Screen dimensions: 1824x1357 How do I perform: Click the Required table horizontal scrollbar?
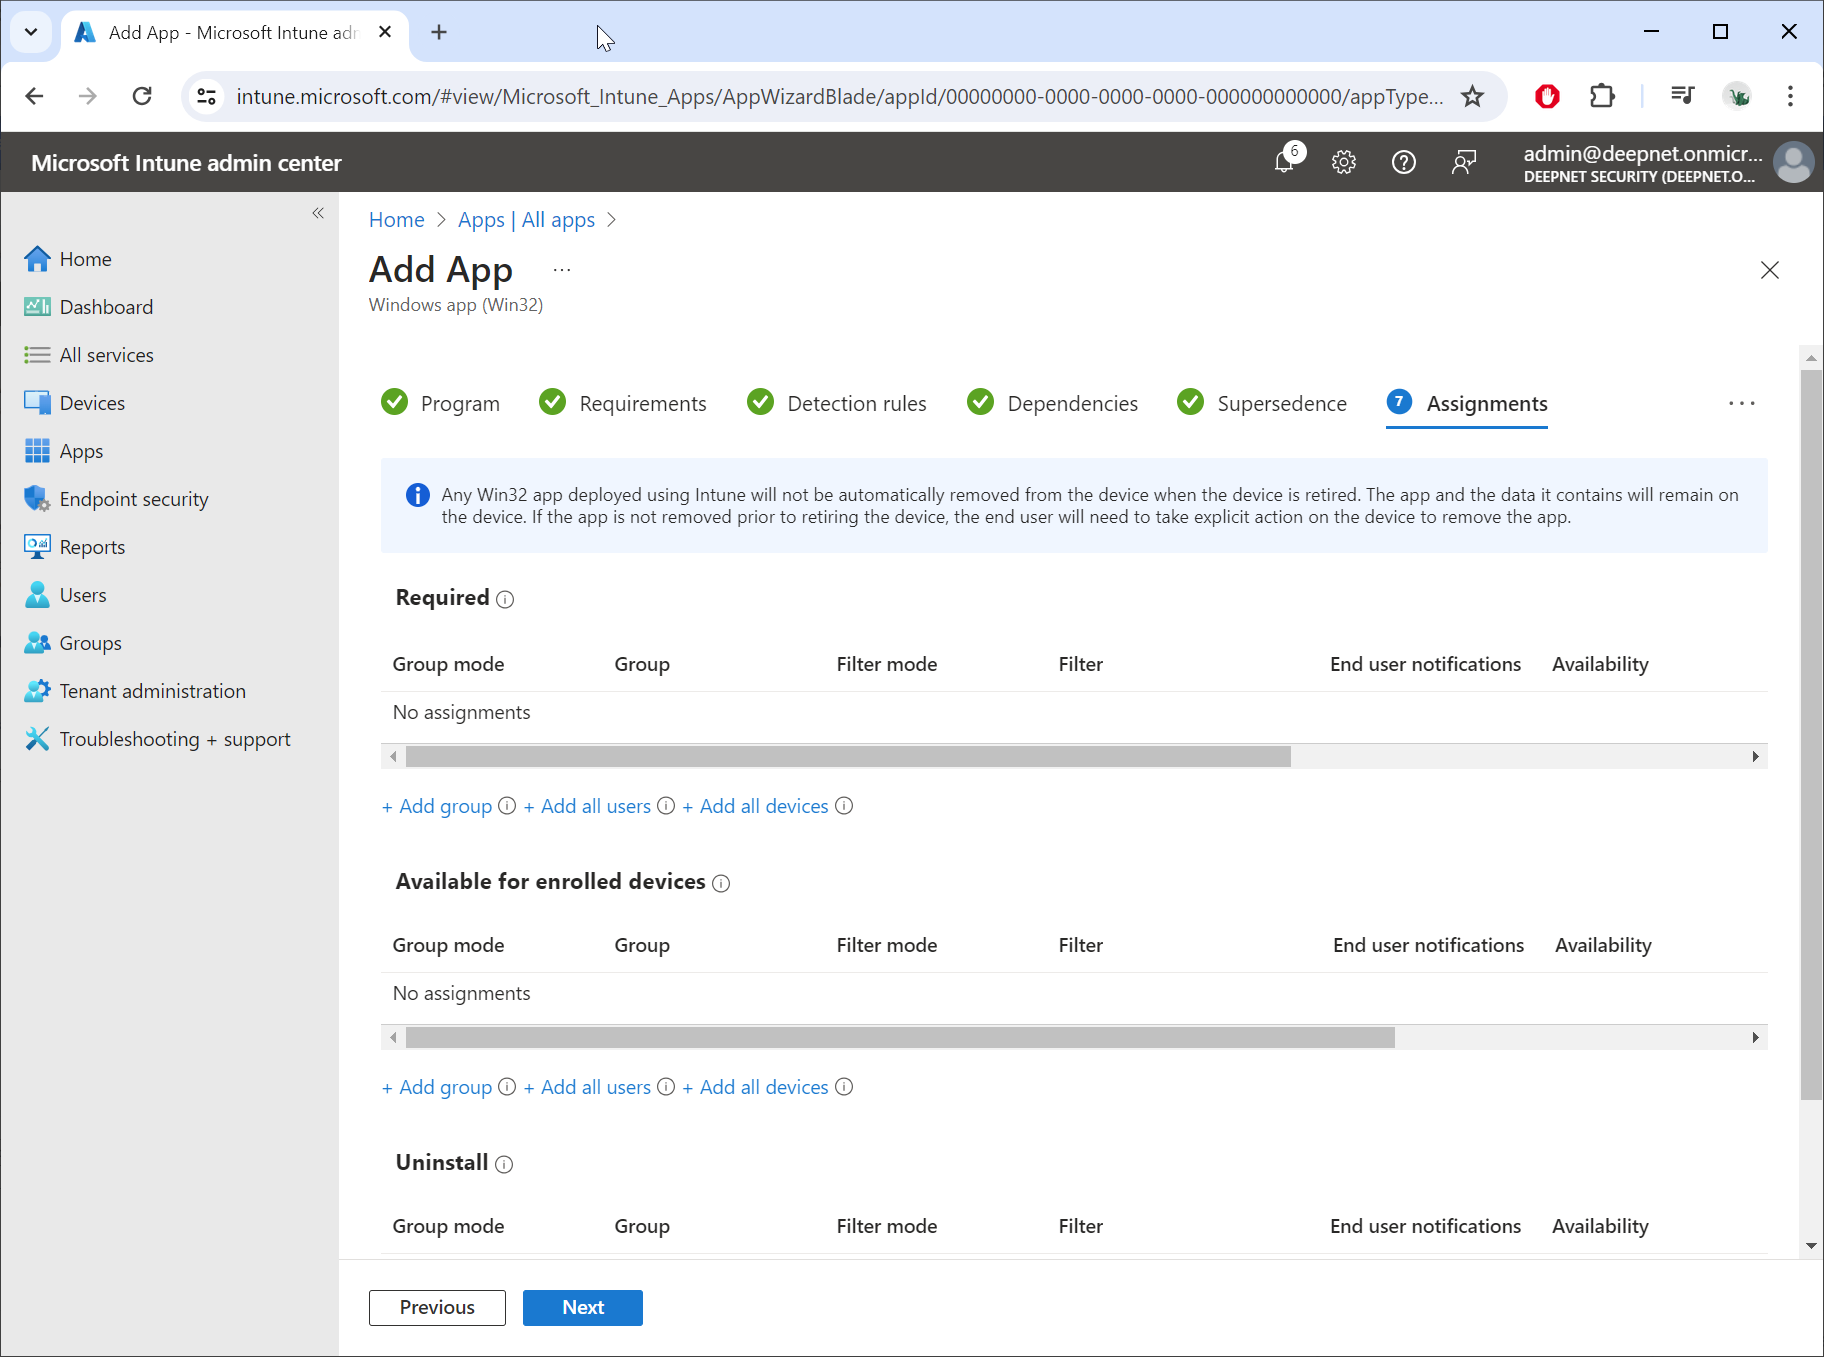pos(848,757)
